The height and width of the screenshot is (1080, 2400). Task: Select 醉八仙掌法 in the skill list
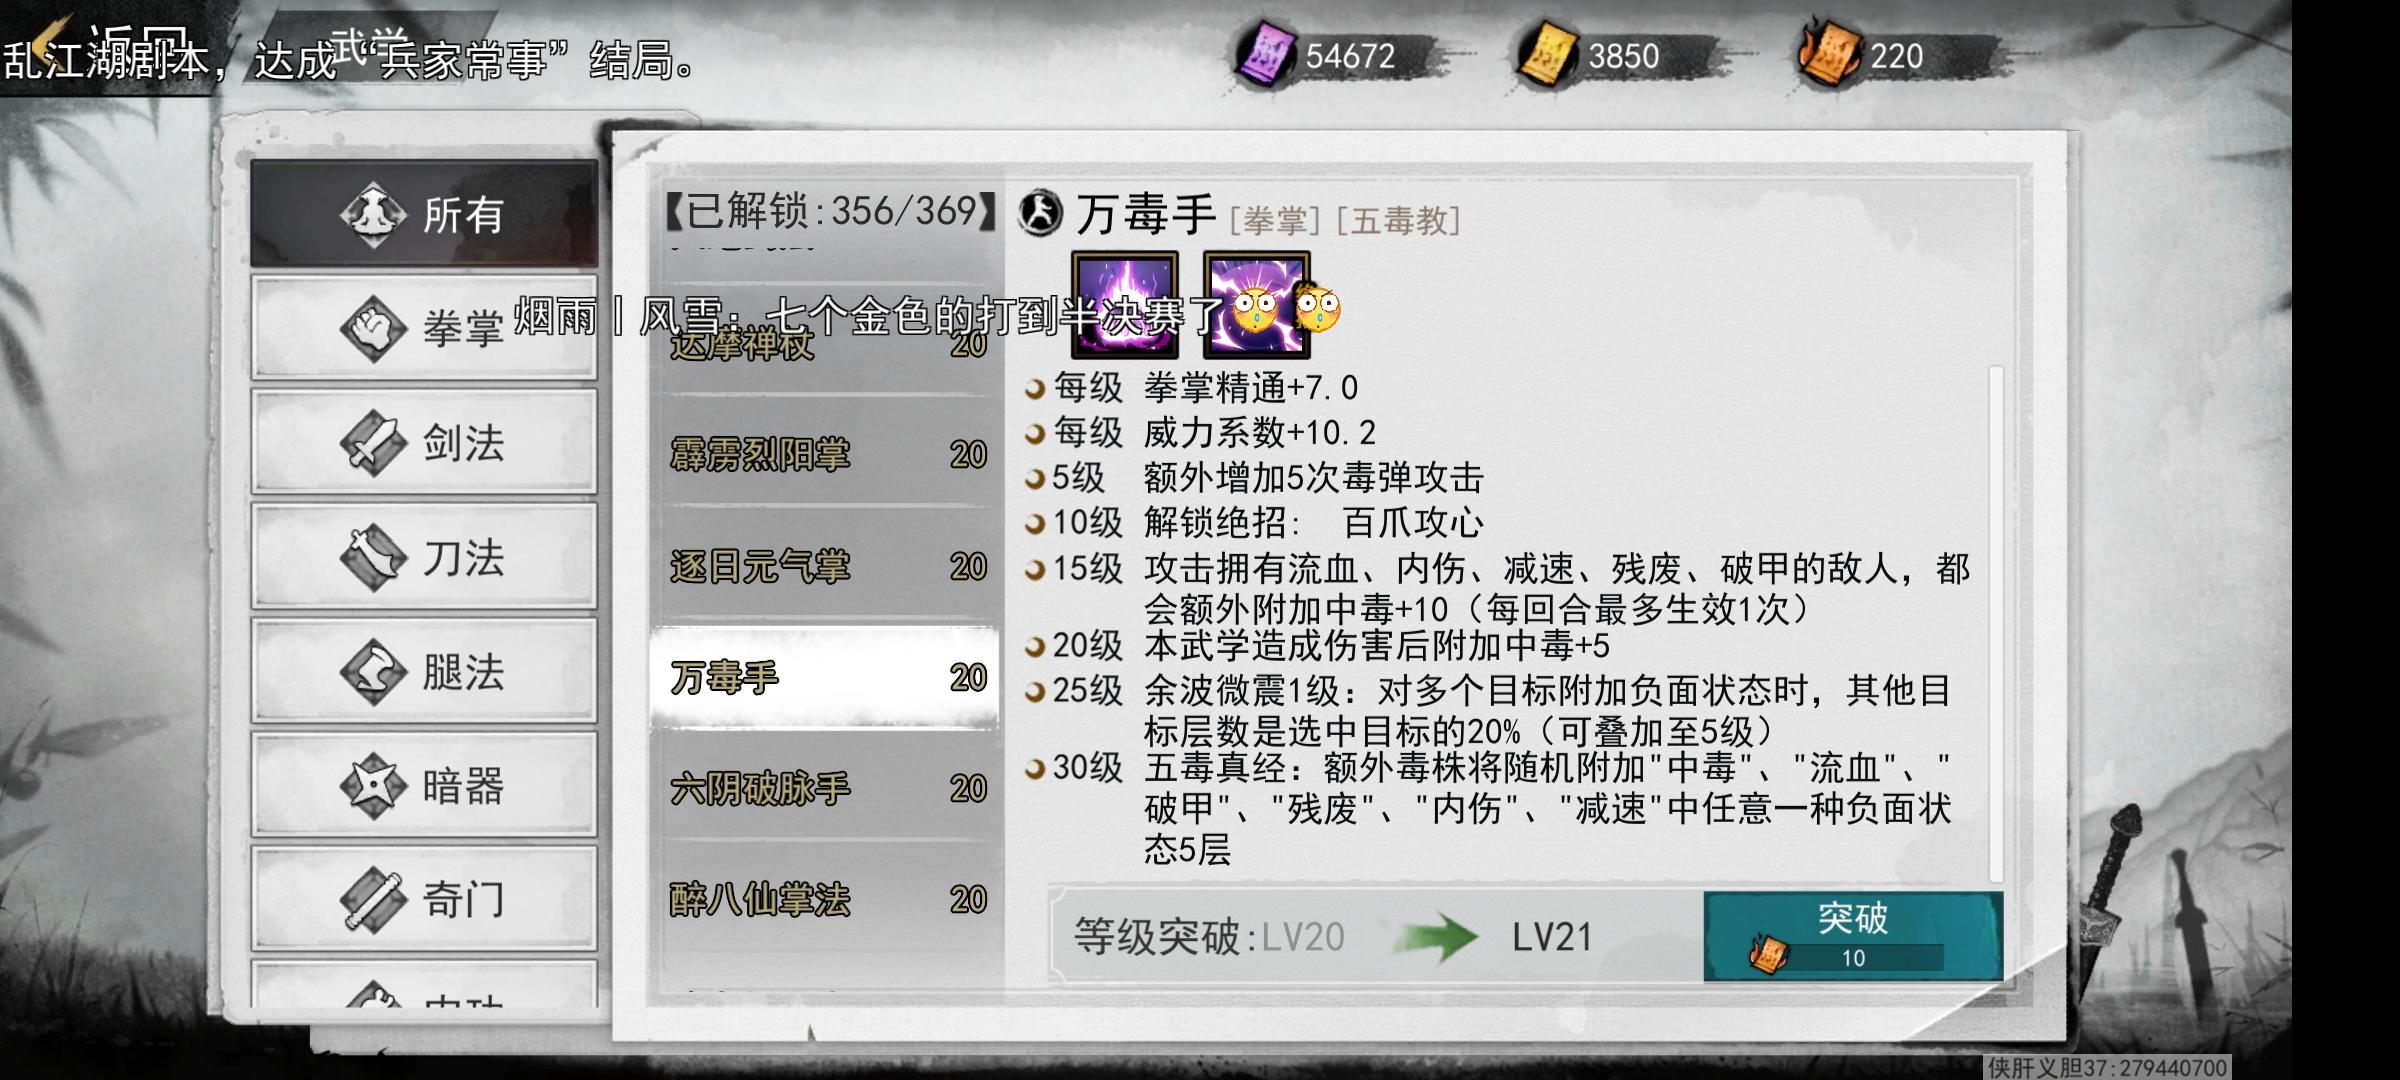[826, 900]
